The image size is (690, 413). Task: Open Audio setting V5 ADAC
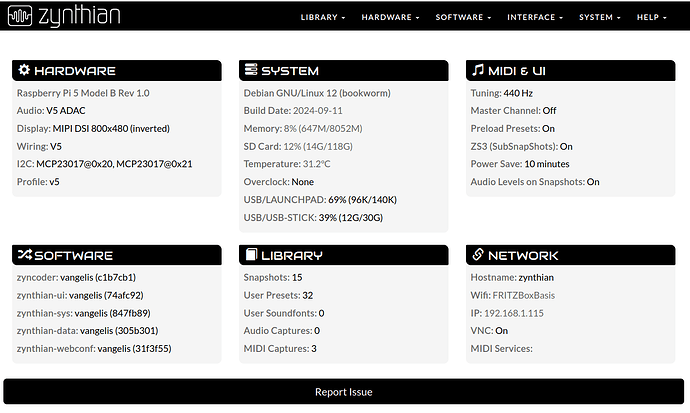click(66, 110)
